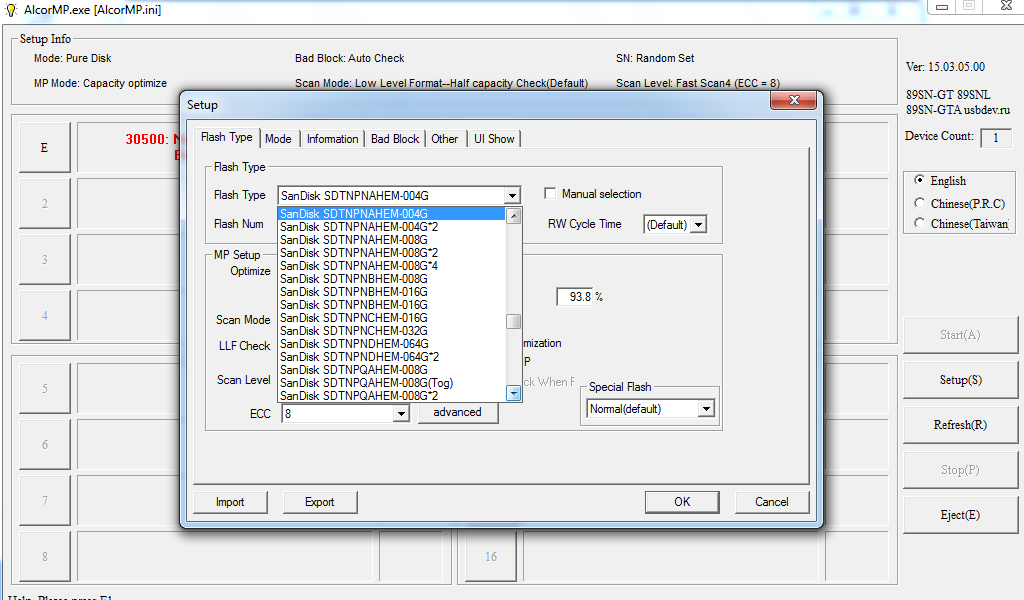This screenshot has height=600, width=1024.
Task: Switch to the Flash Type tab
Action: (226, 137)
